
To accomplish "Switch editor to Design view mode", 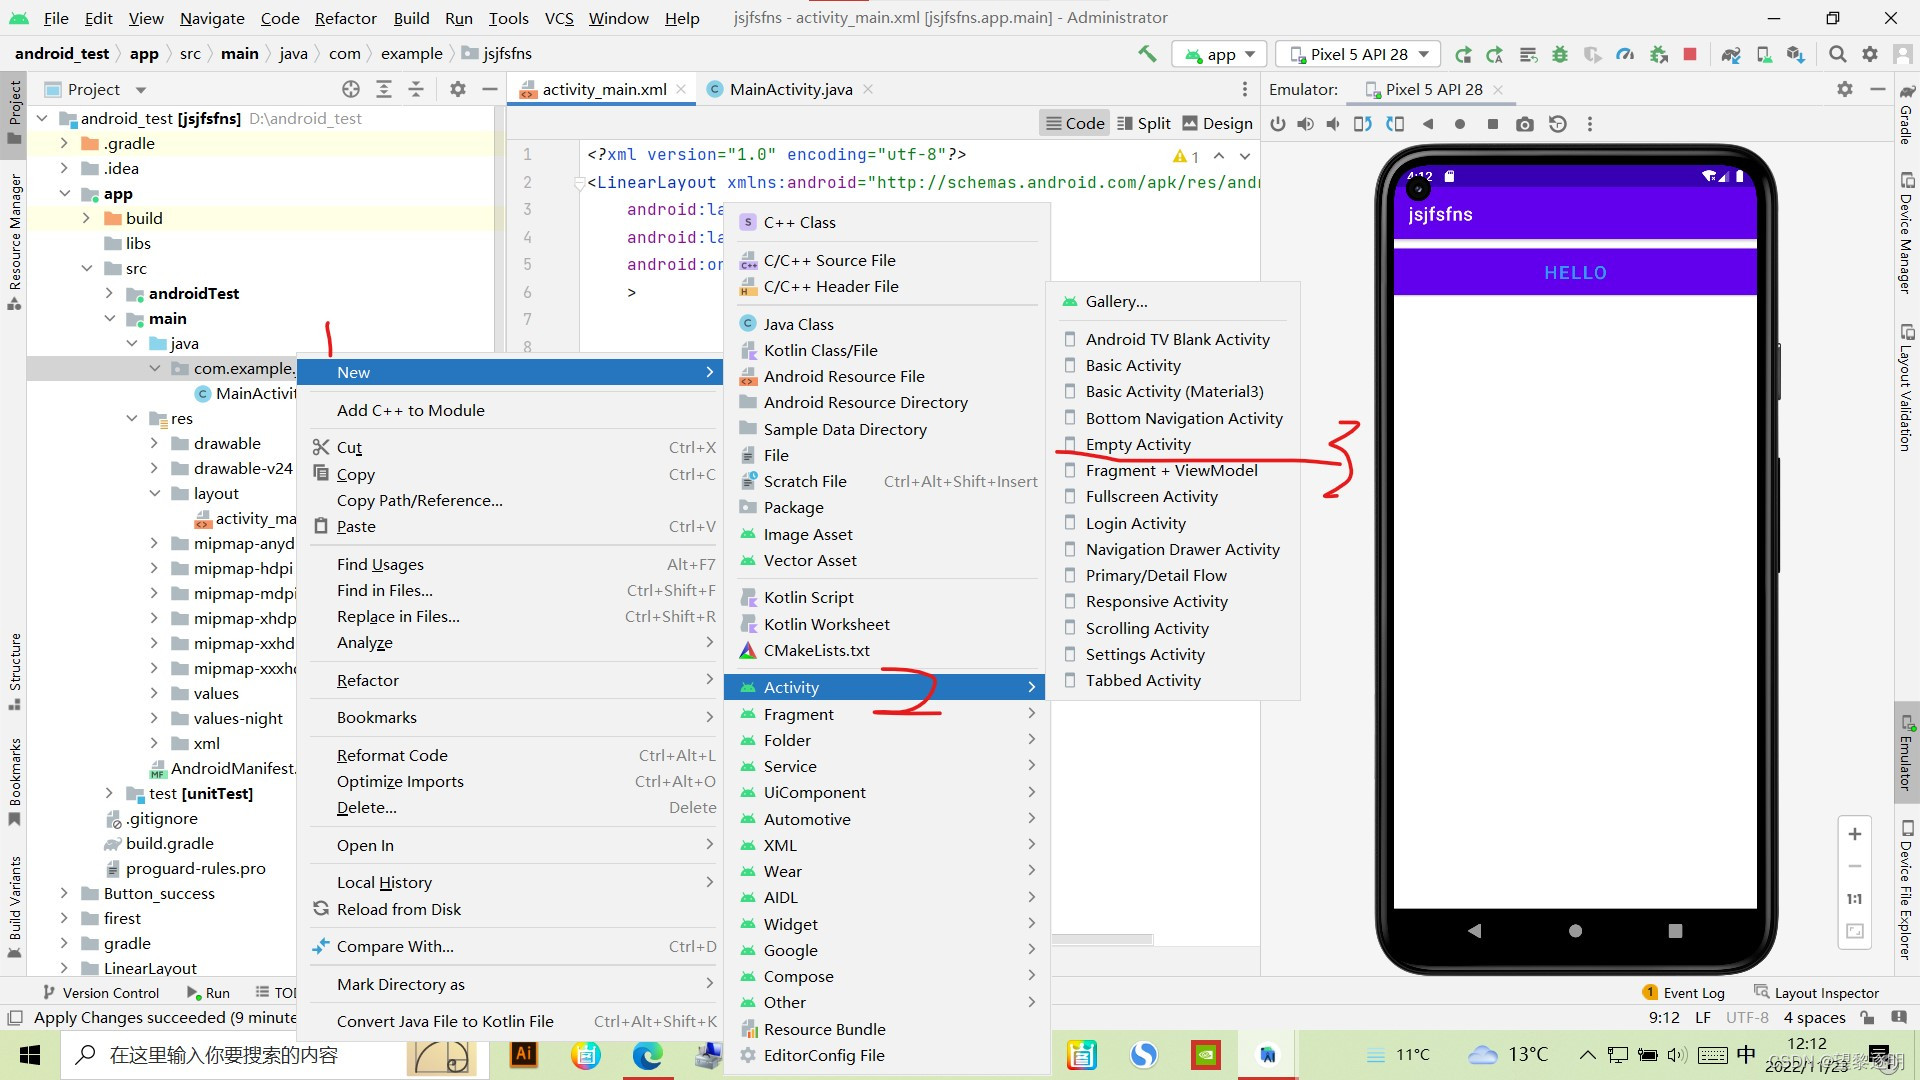I will click(x=1217, y=123).
